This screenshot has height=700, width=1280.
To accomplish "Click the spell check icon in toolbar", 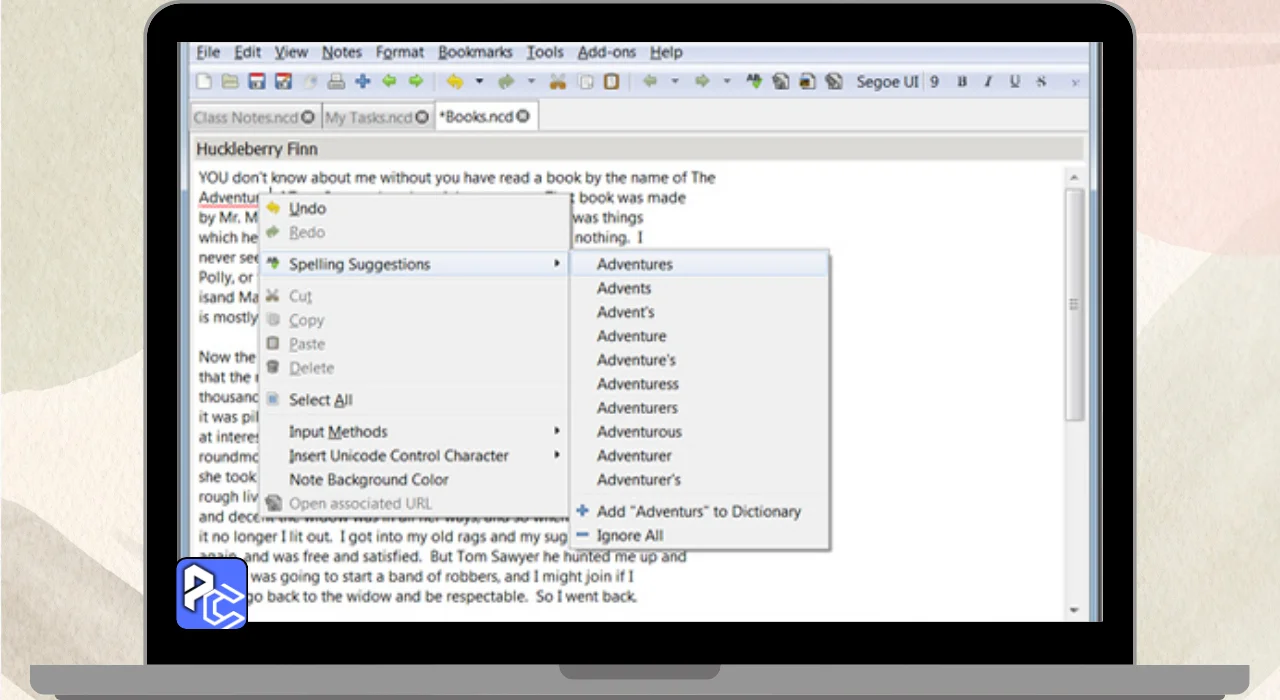I will [756, 82].
